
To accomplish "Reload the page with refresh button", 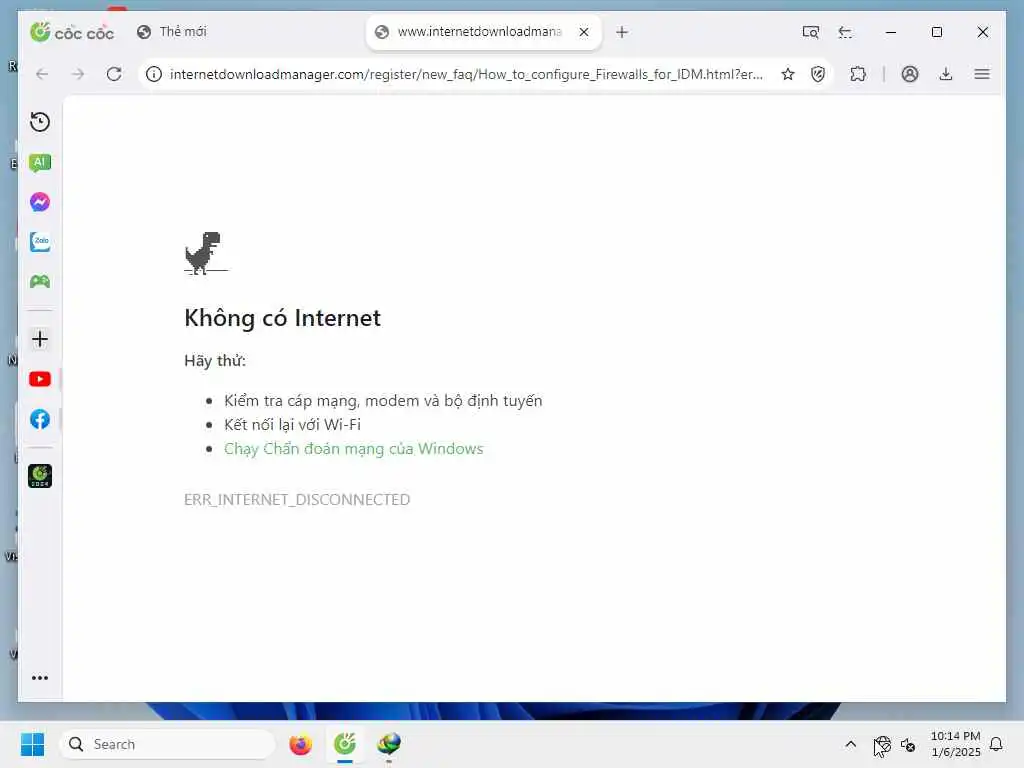I will 114,74.
